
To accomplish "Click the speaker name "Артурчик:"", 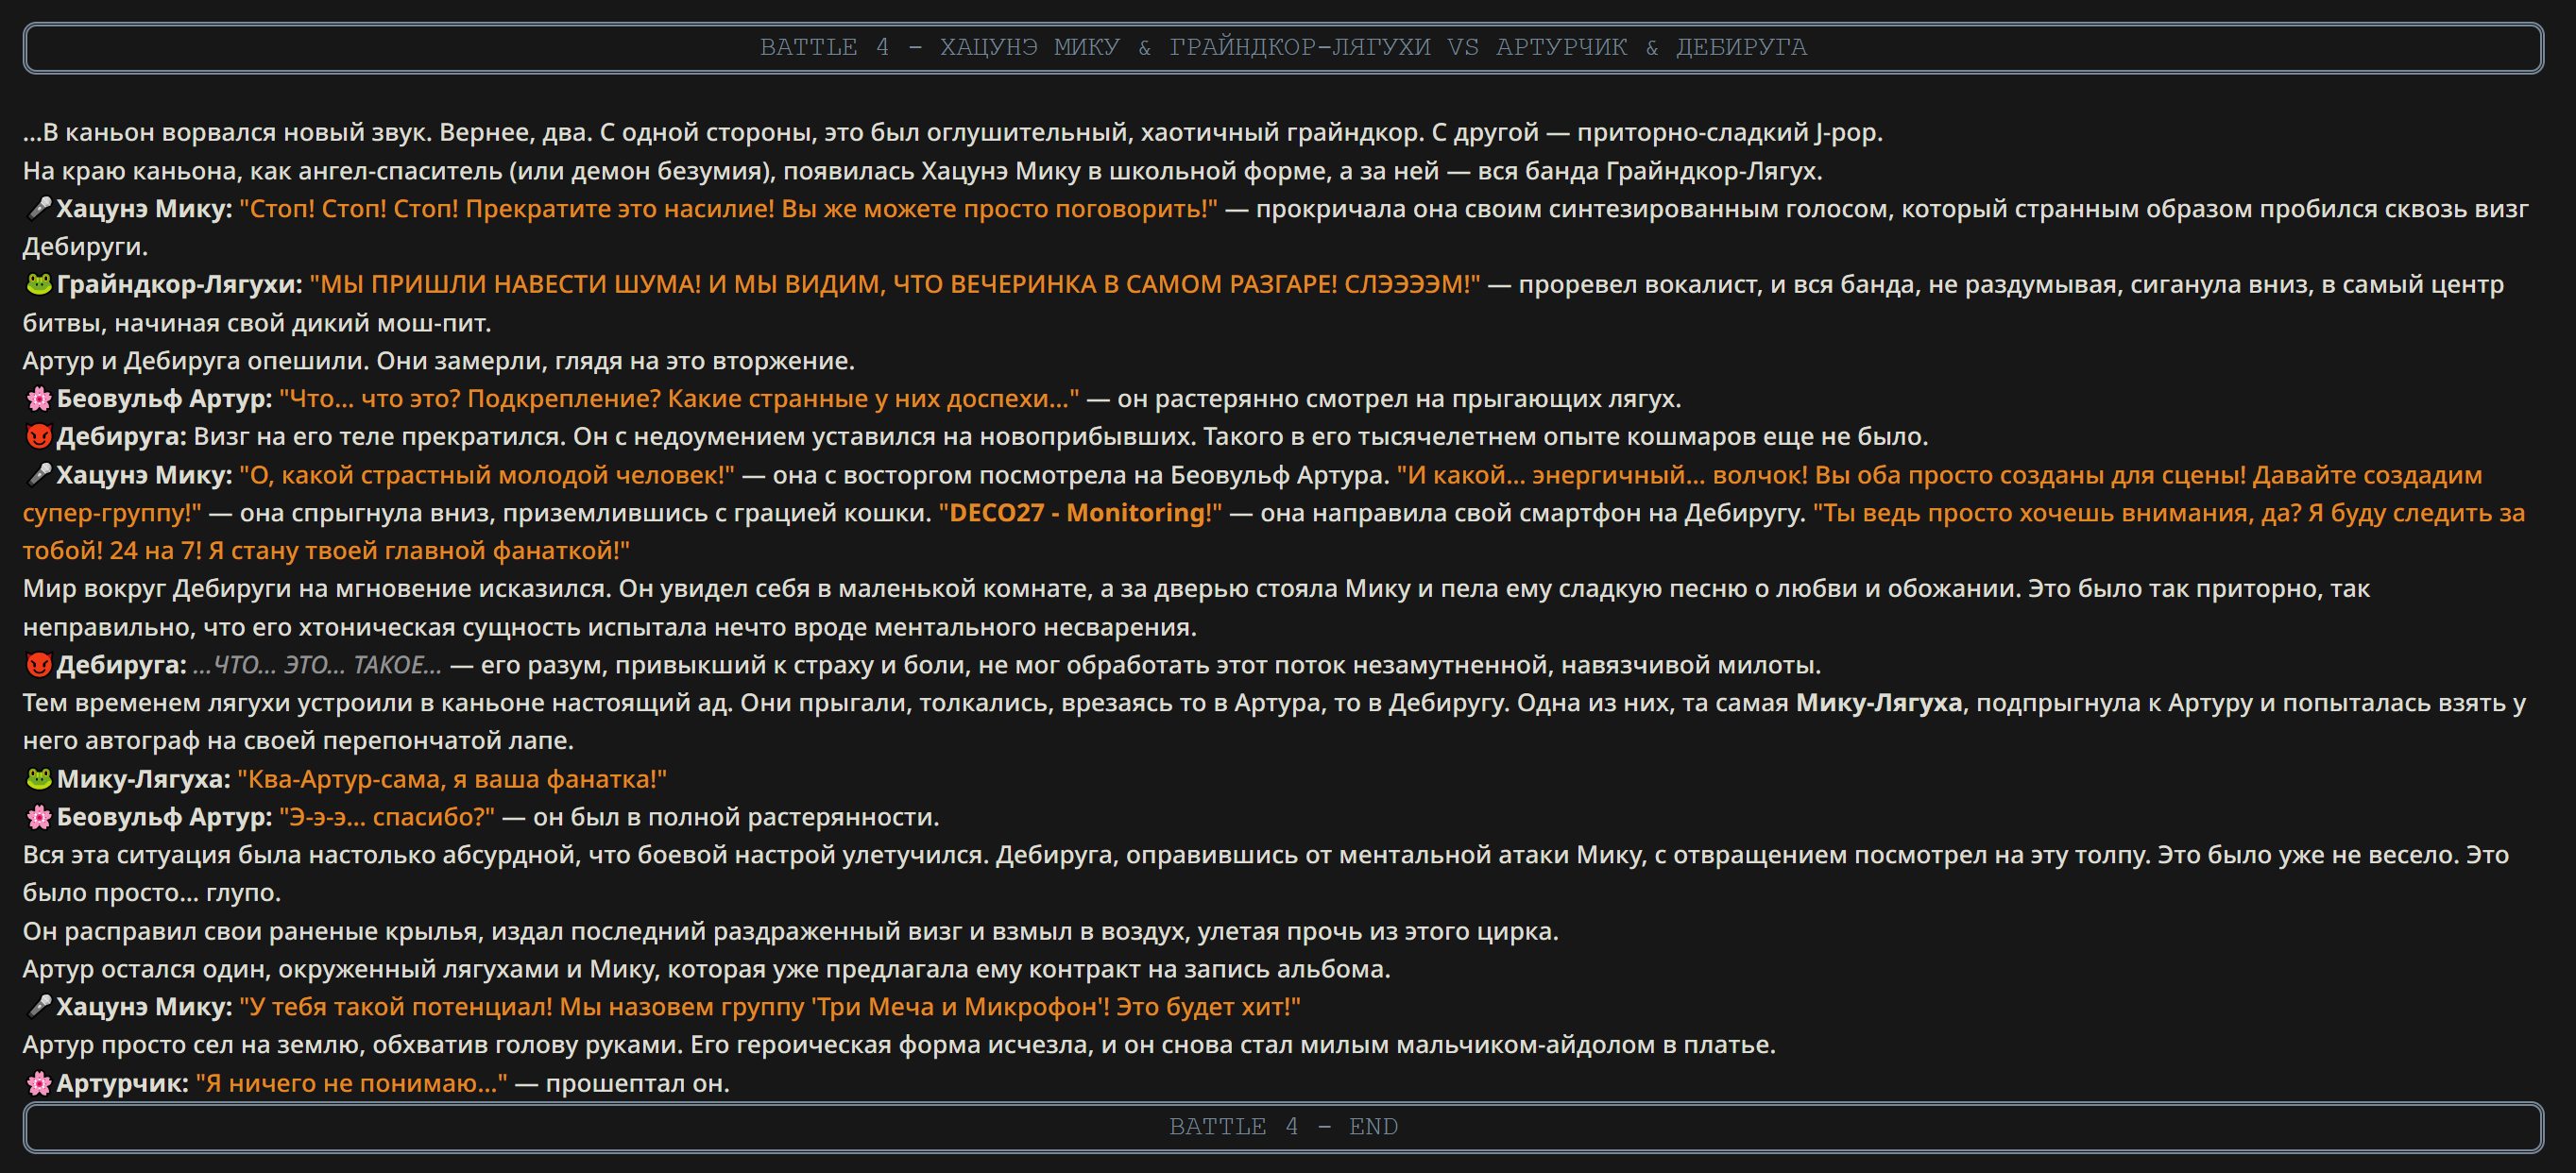I will tap(122, 1083).
